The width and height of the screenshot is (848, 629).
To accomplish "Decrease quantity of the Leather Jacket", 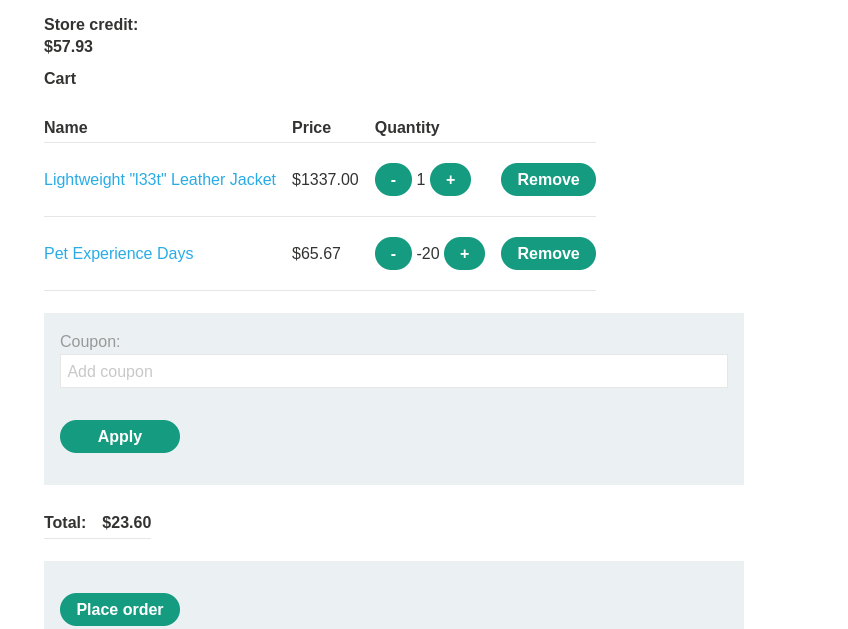I will tap(393, 180).
